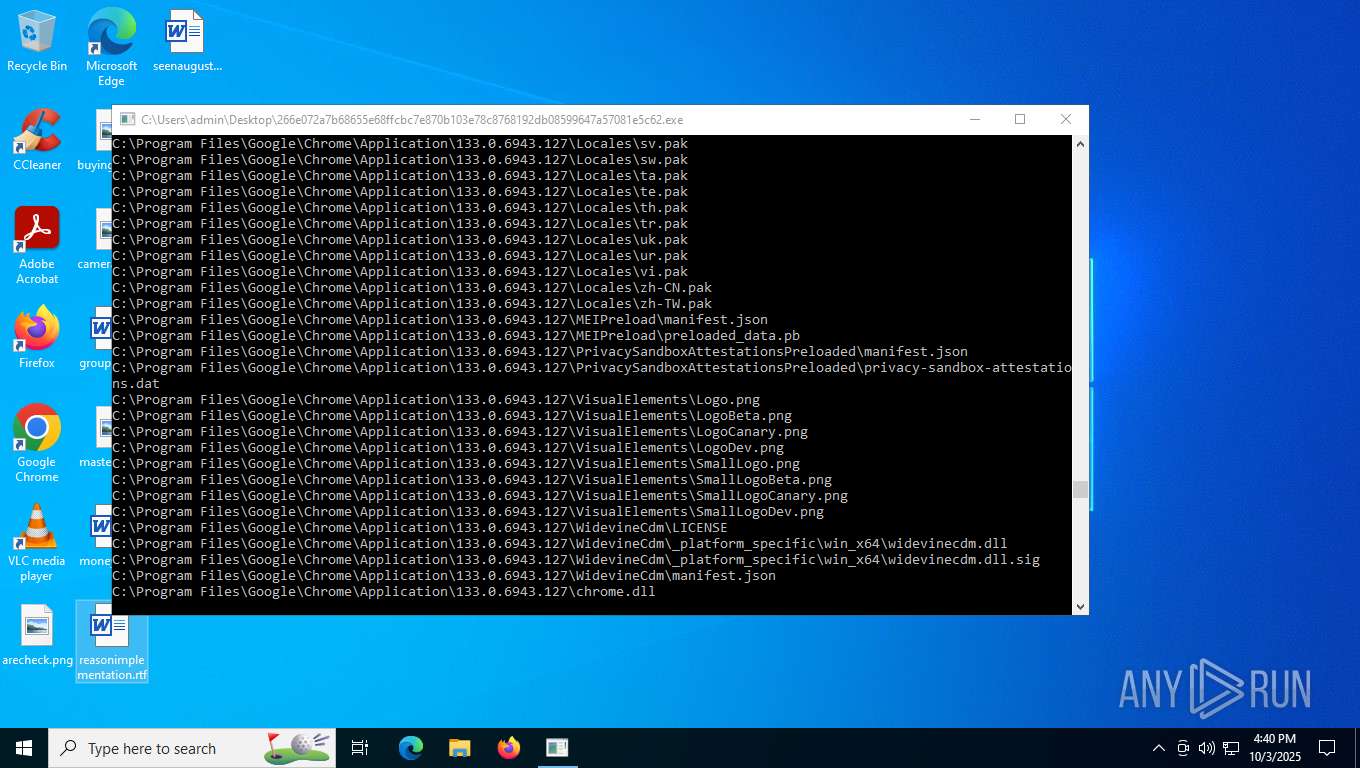Click the SmallLogoCanary.png output line
This screenshot has width=1360, height=768.
point(480,496)
